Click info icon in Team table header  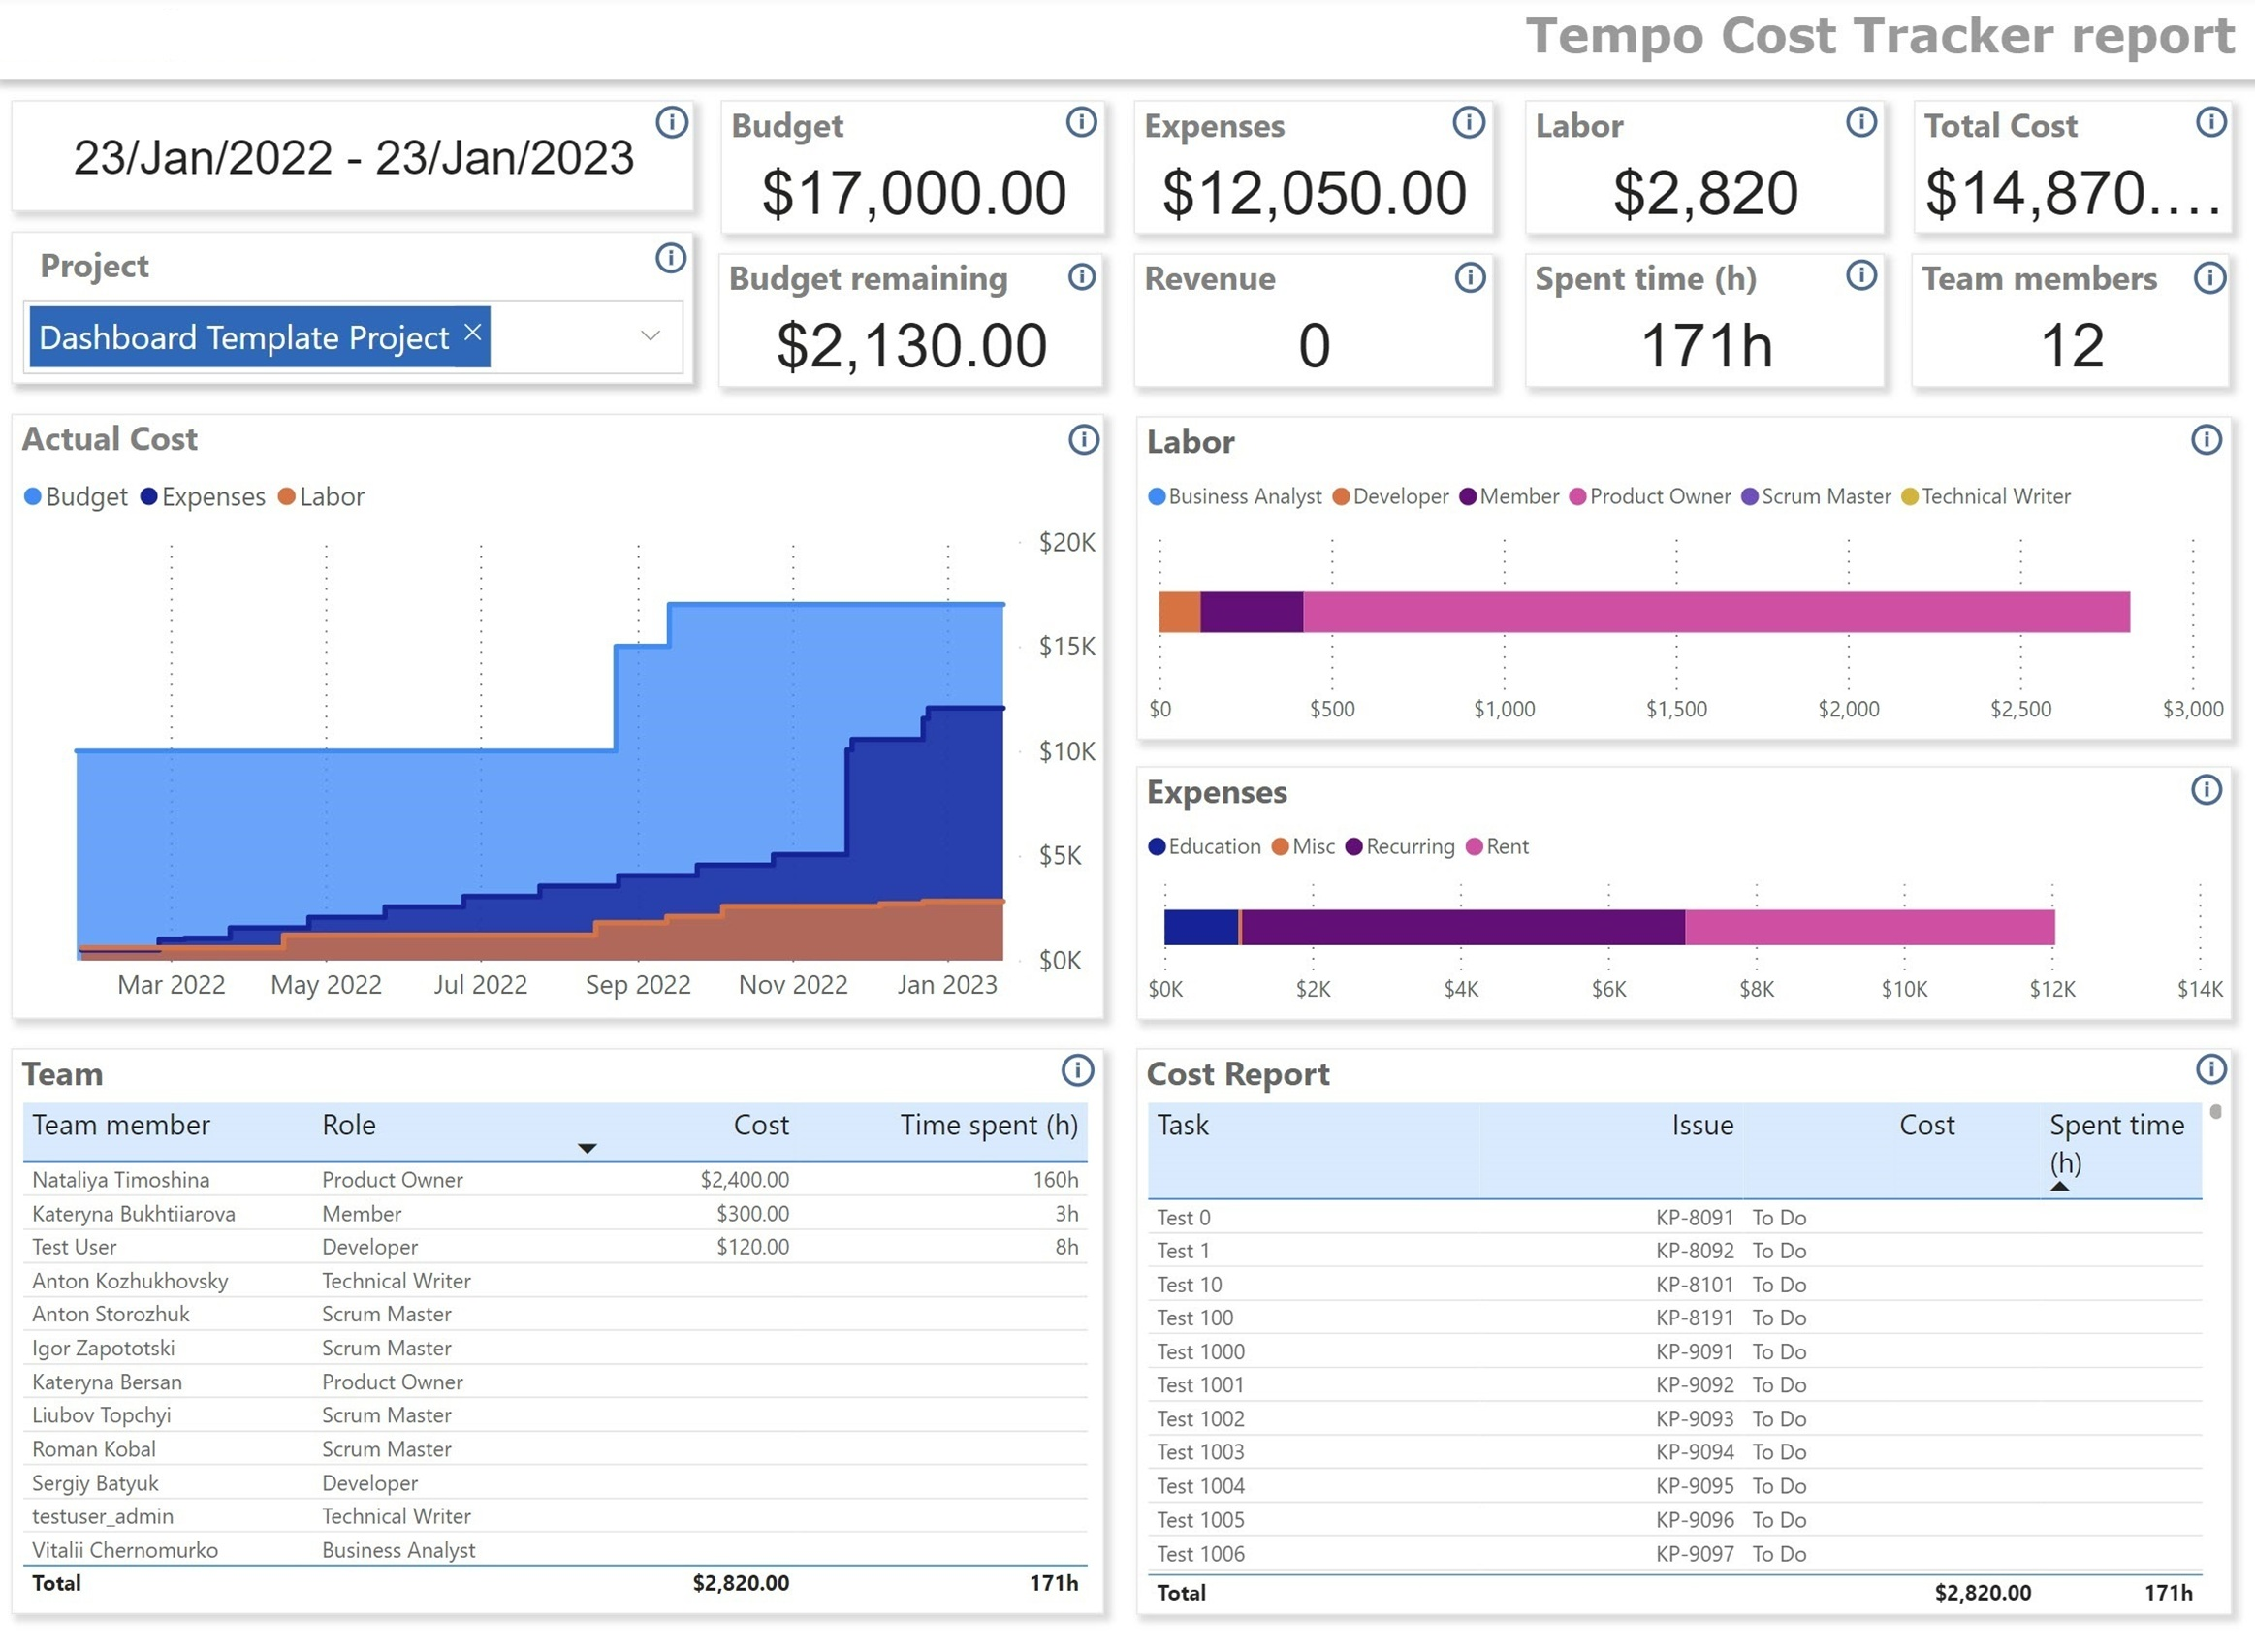coord(1077,1070)
